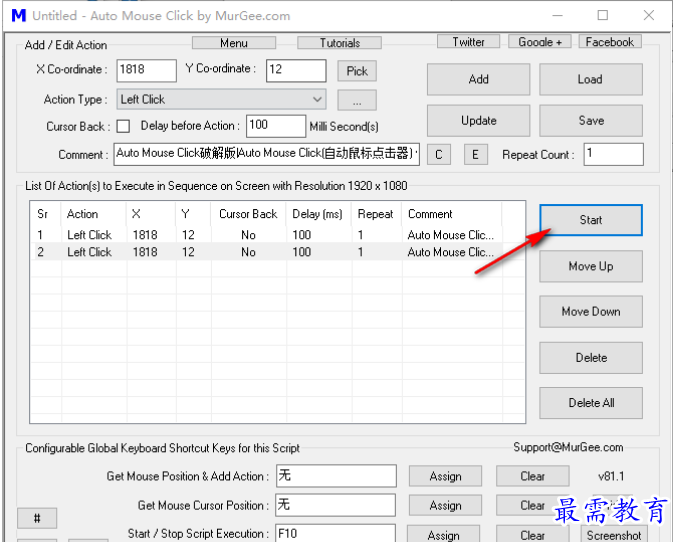Select row 1 Left Click action
The height and width of the screenshot is (542, 676).
278,235
